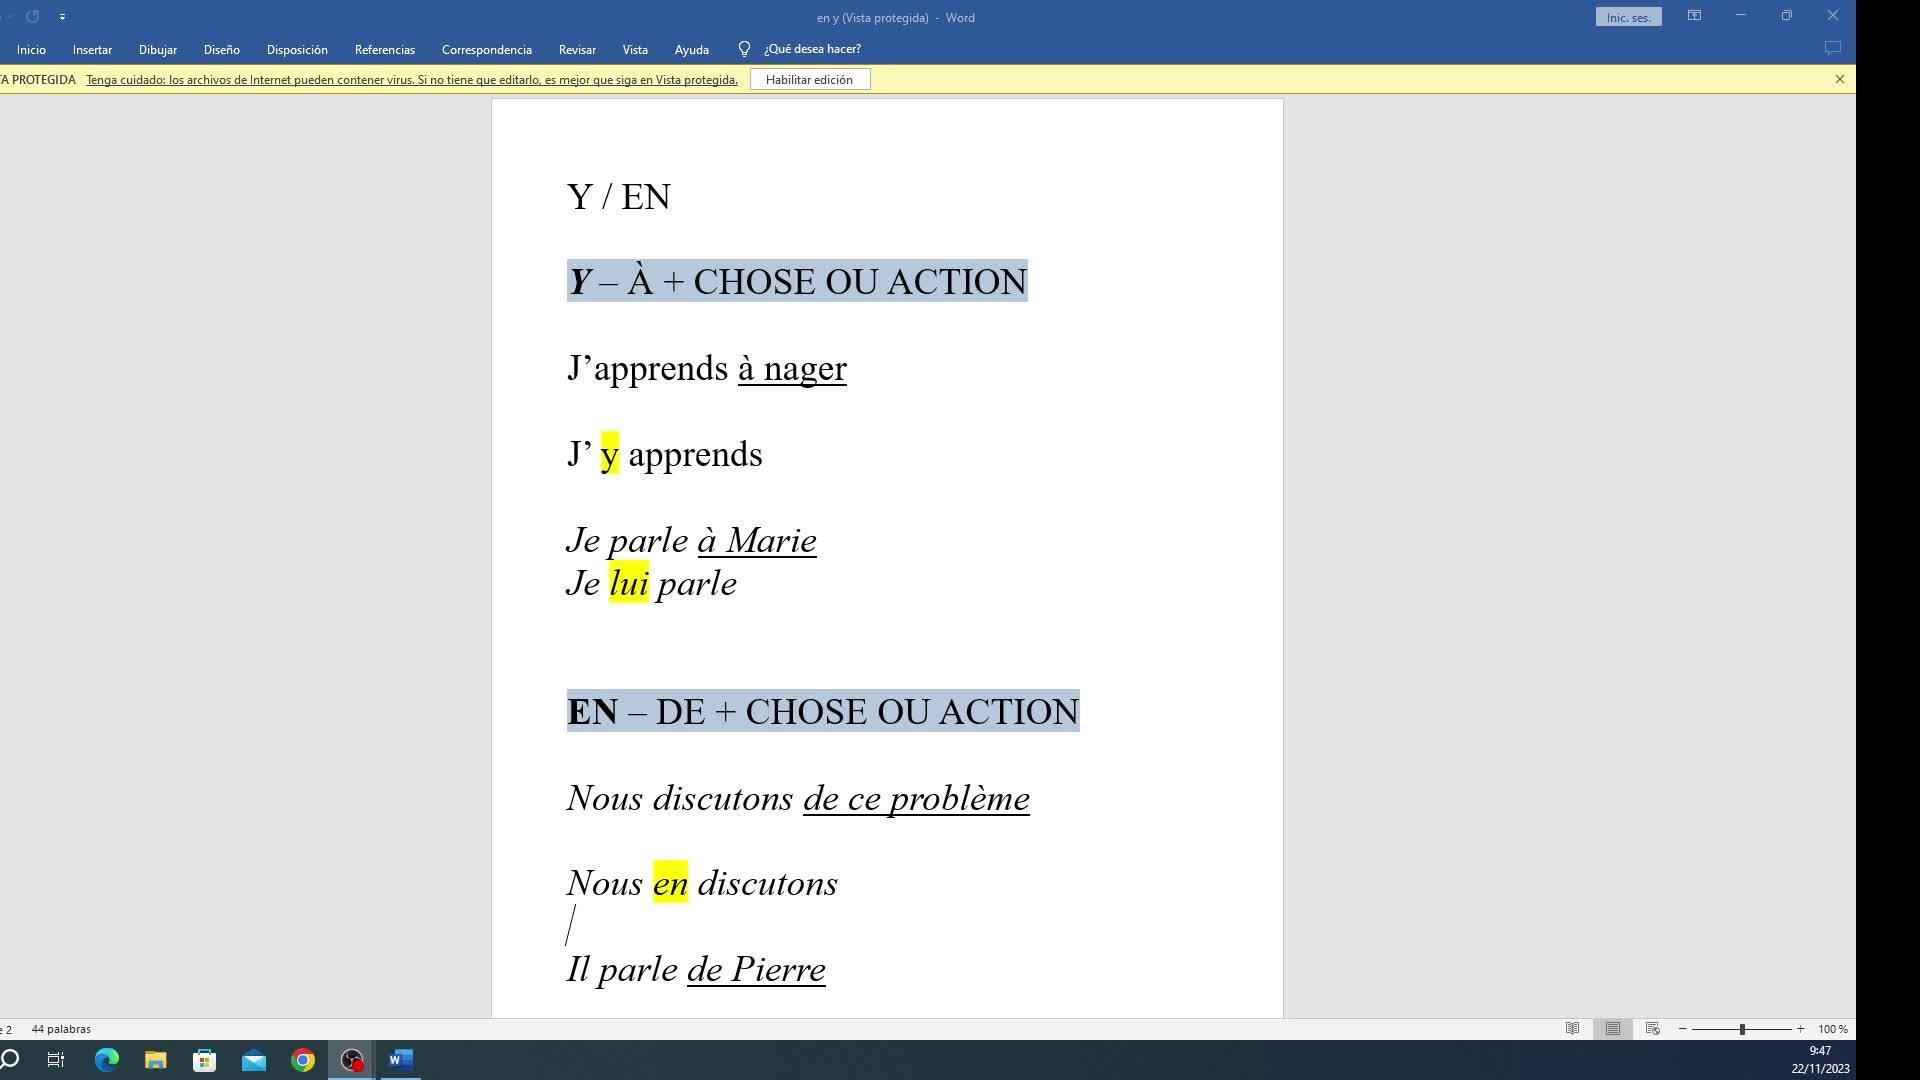Open the Referencias ribbon tab
The width and height of the screenshot is (1920, 1080).
[384, 49]
